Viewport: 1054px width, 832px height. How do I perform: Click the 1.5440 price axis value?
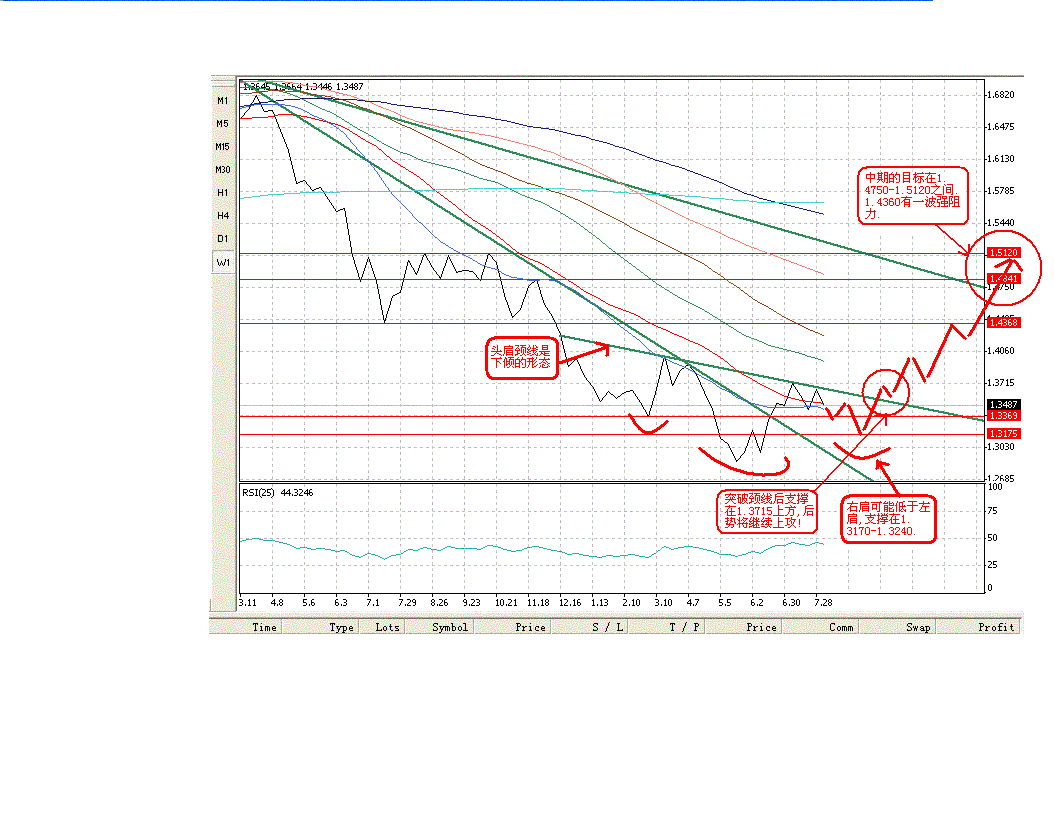tap(1000, 222)
